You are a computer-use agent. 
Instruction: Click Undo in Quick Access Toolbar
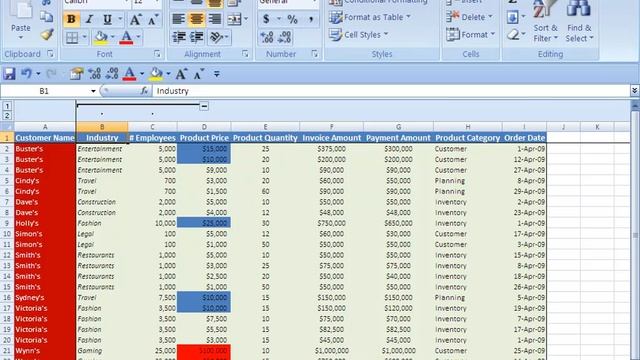click(27, 74)
